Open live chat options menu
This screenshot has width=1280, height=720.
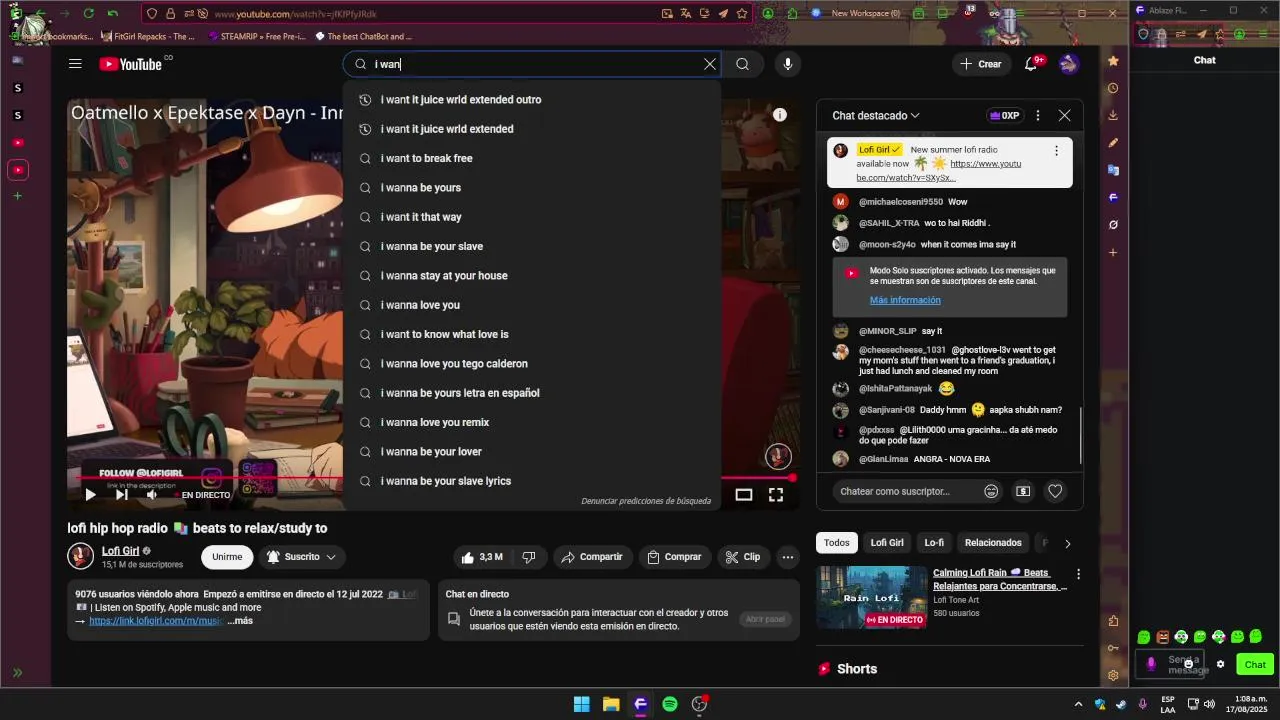[x=1038, y=116]
